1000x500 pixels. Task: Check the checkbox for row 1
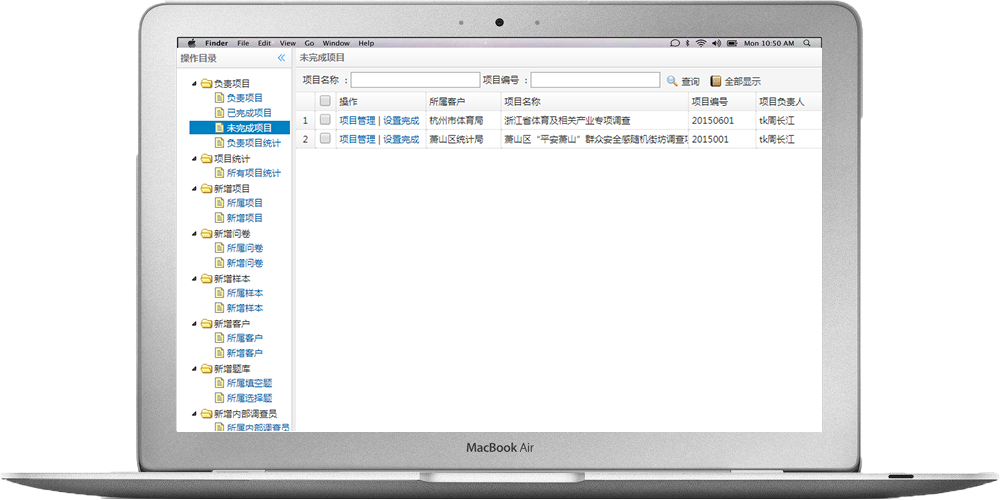[x=325, y=120]
